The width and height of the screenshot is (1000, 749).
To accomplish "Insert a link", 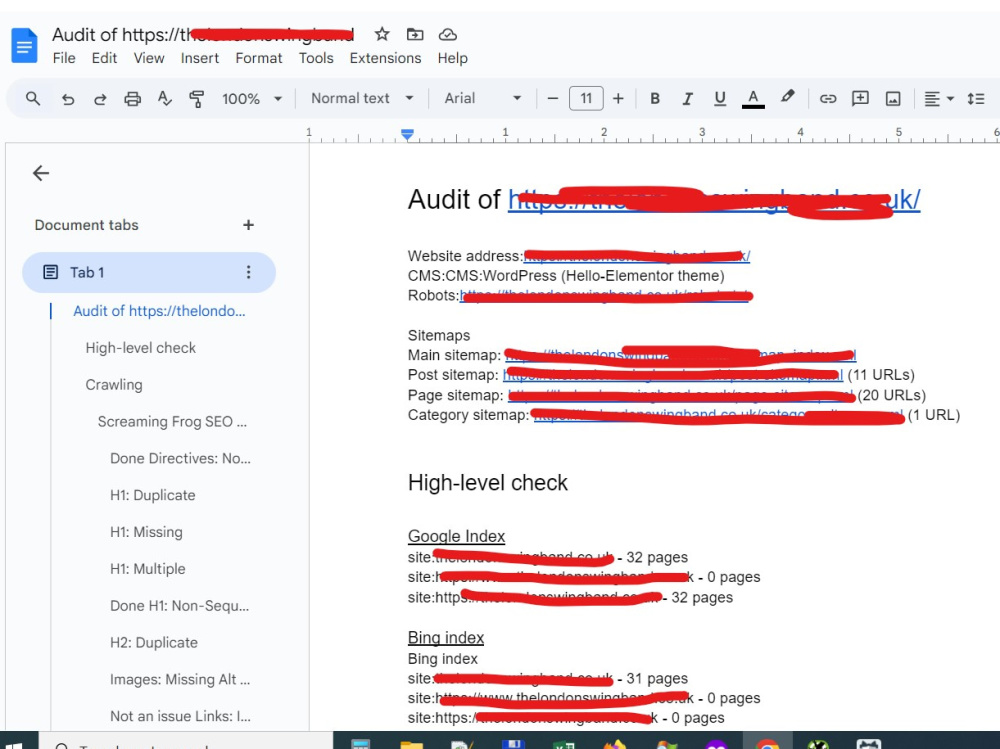I will coord(828,99).
